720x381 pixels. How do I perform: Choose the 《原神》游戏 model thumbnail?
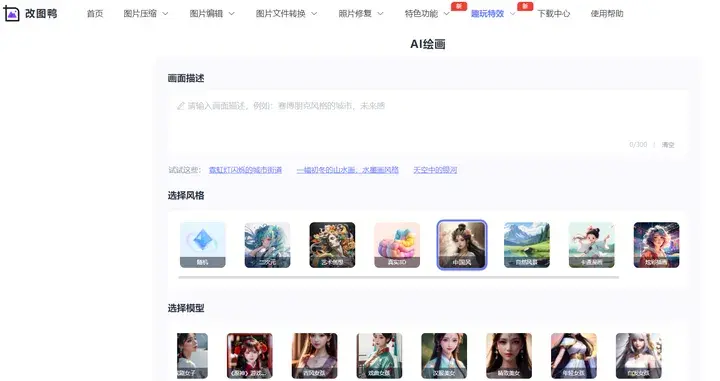(250, 356)
